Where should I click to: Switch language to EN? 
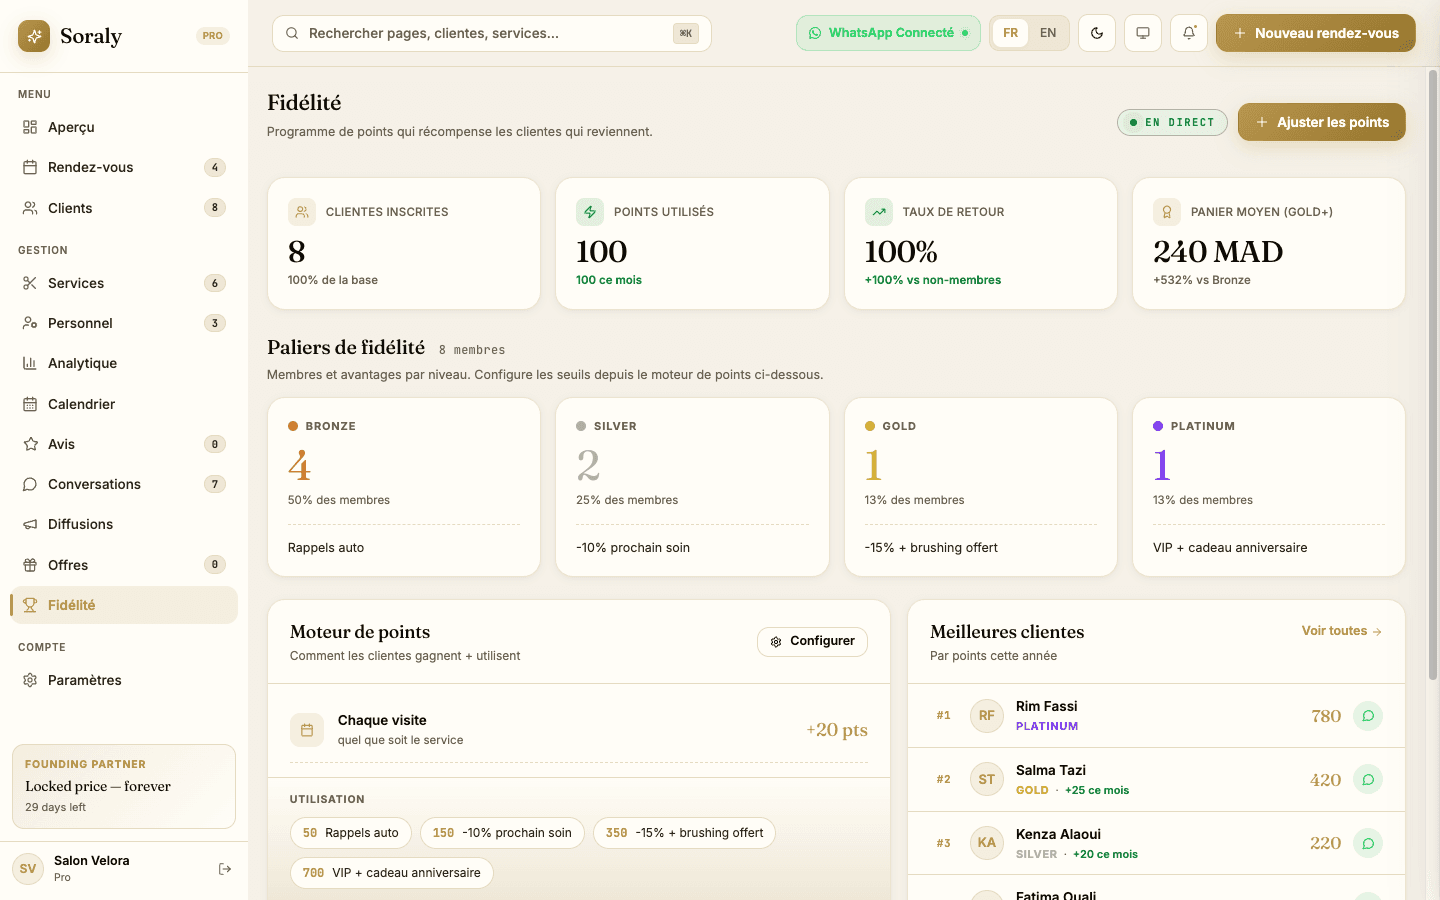pos(1047,33)
